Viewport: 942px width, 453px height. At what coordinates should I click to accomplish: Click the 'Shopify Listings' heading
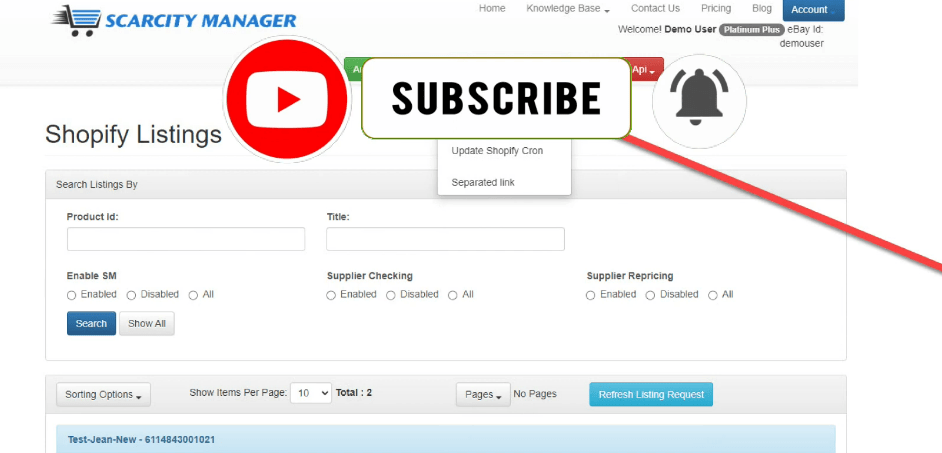click(133, 135)
